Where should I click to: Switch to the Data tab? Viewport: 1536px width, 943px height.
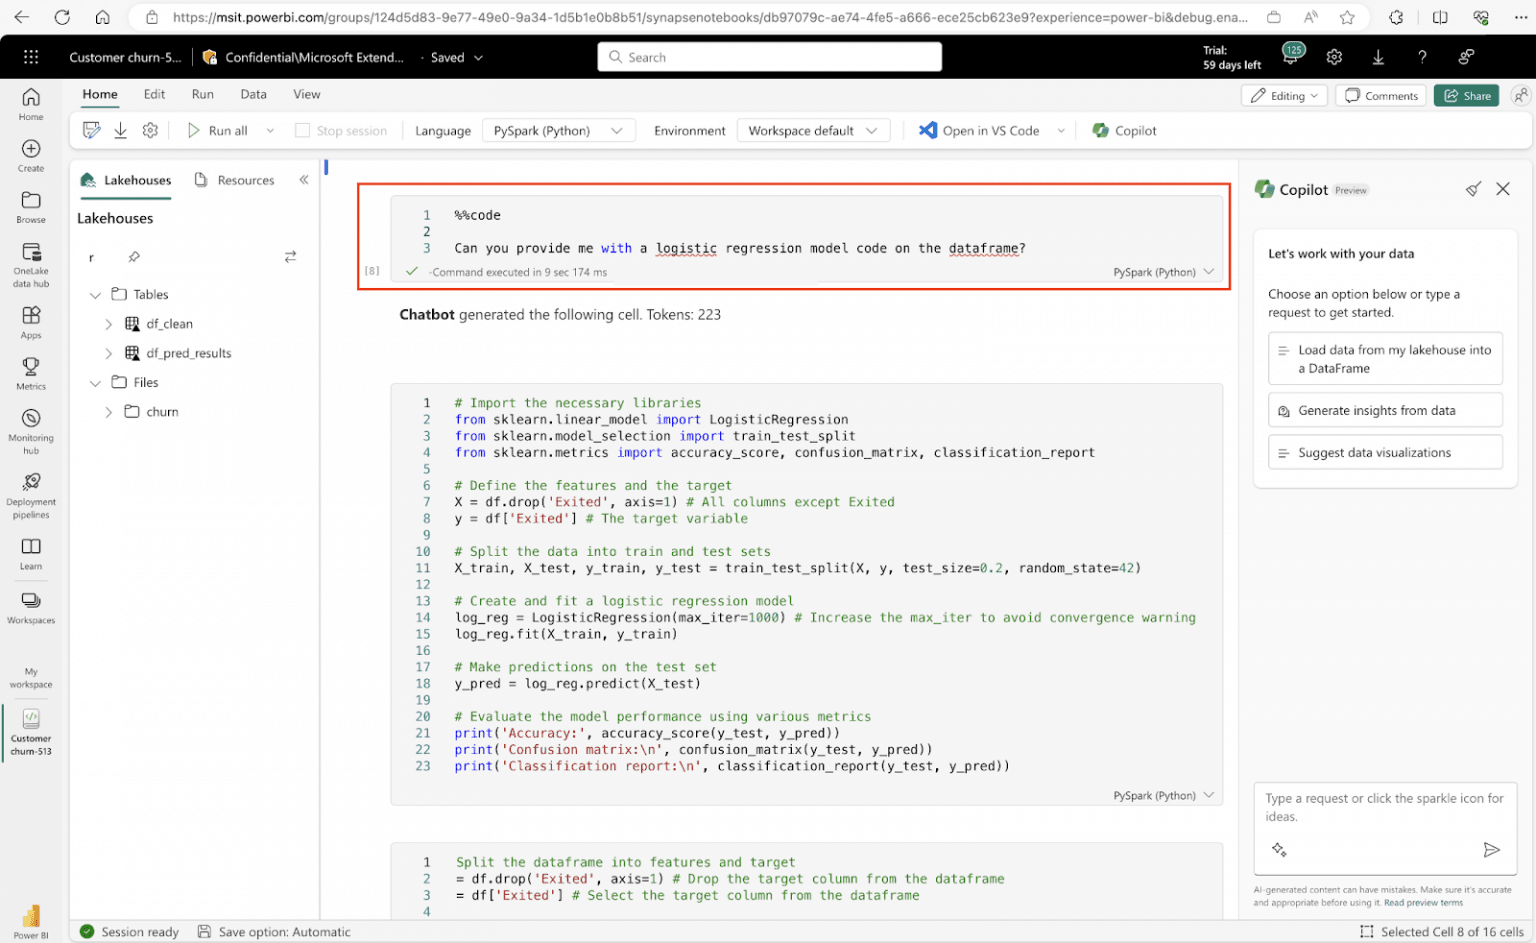[253, 94]
